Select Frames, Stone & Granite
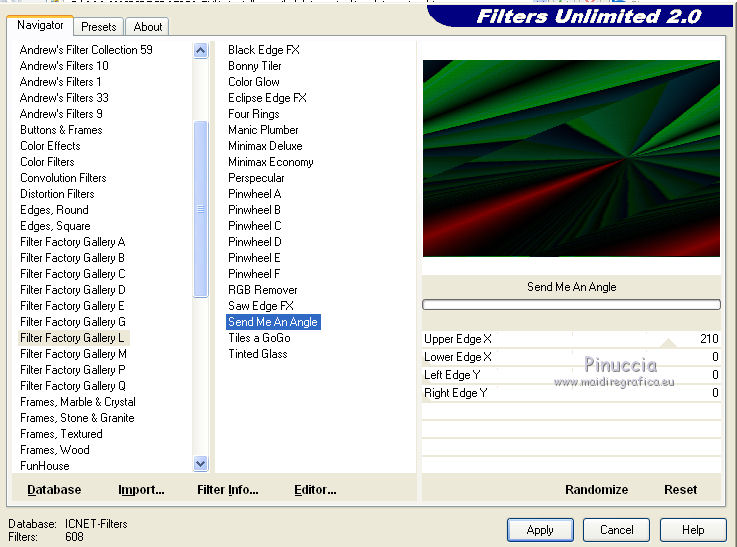Screen dimensions: 737x547 [77, 417]
